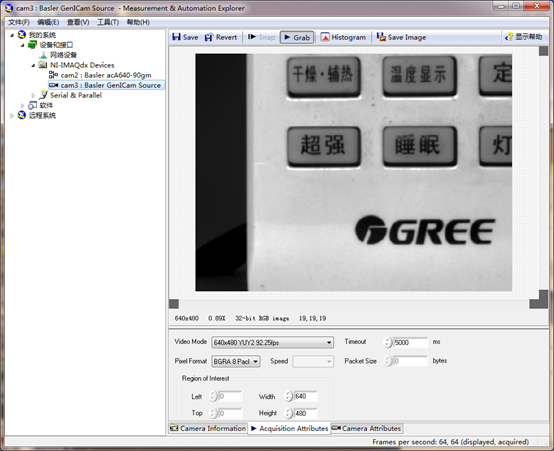
Task: Click the Serial & Parallel icon
Action: [43, 95]
